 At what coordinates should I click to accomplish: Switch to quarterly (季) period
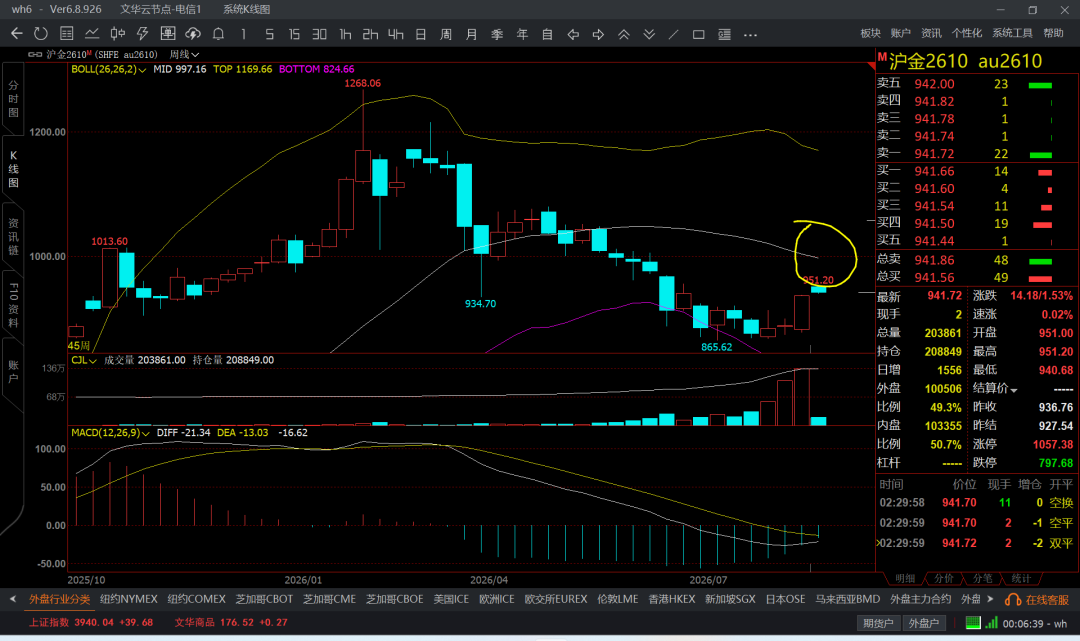[497, 34]
